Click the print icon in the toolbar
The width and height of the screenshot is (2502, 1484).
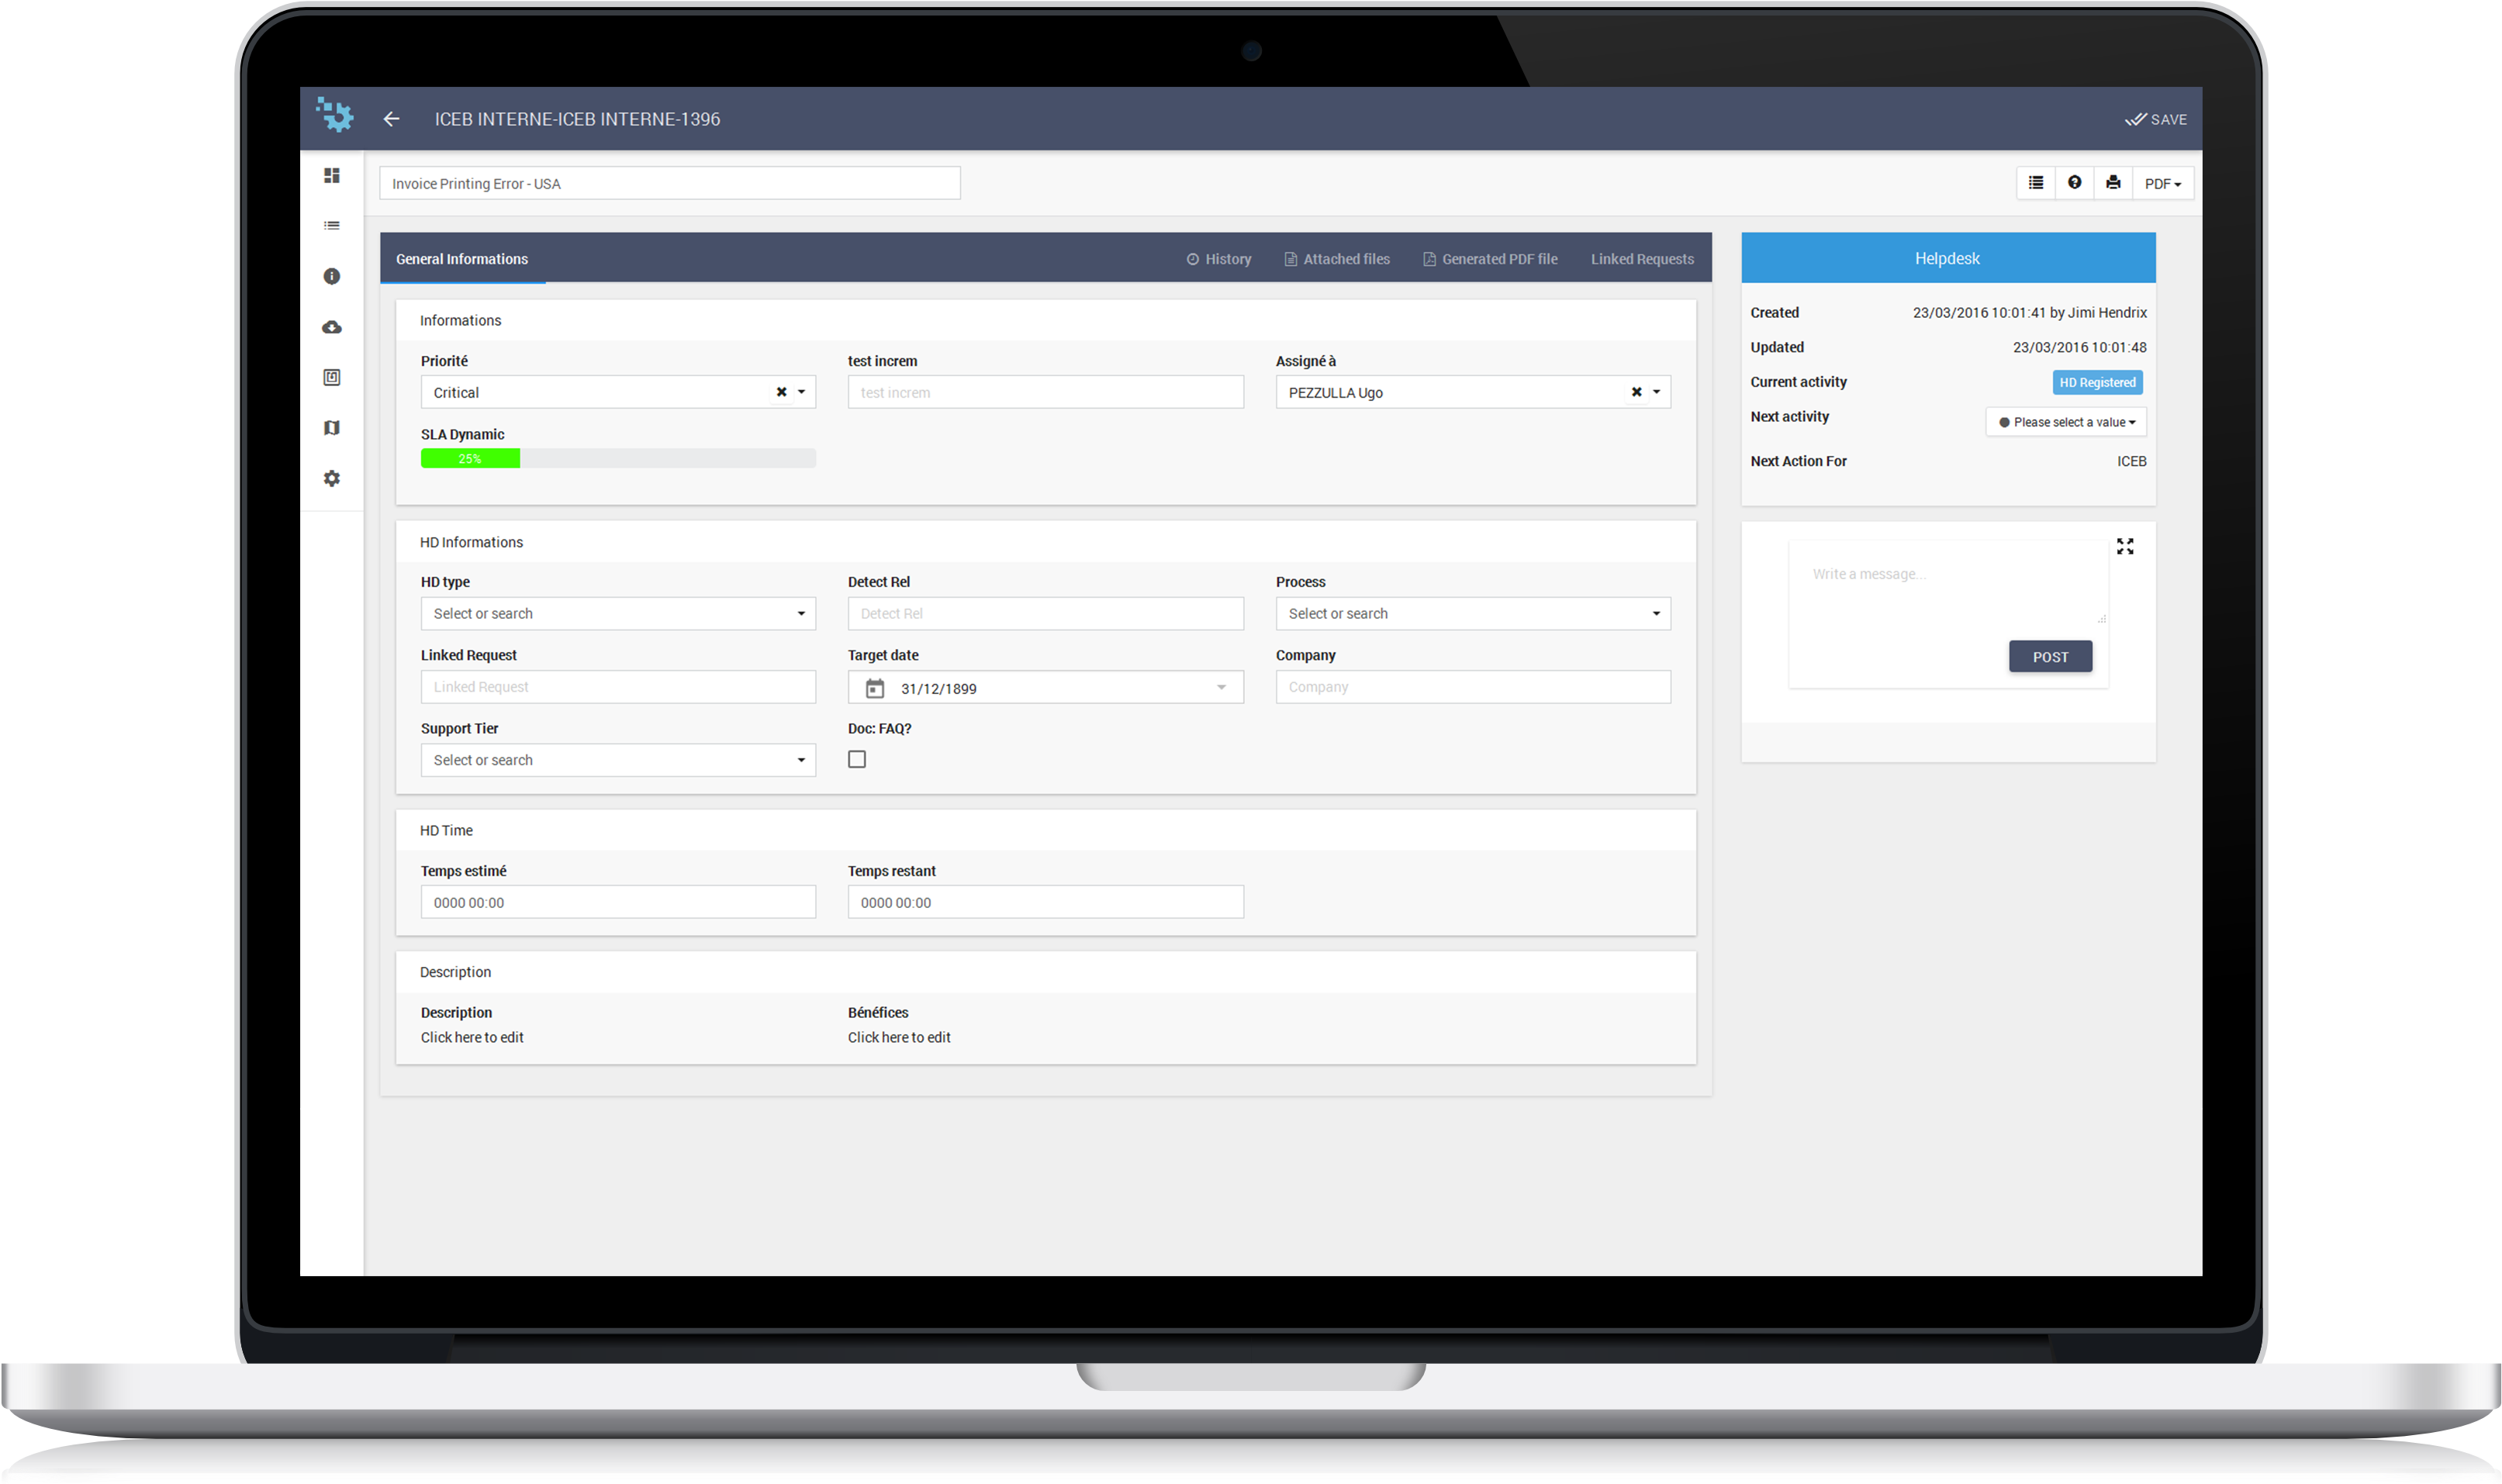point(2113,183)
